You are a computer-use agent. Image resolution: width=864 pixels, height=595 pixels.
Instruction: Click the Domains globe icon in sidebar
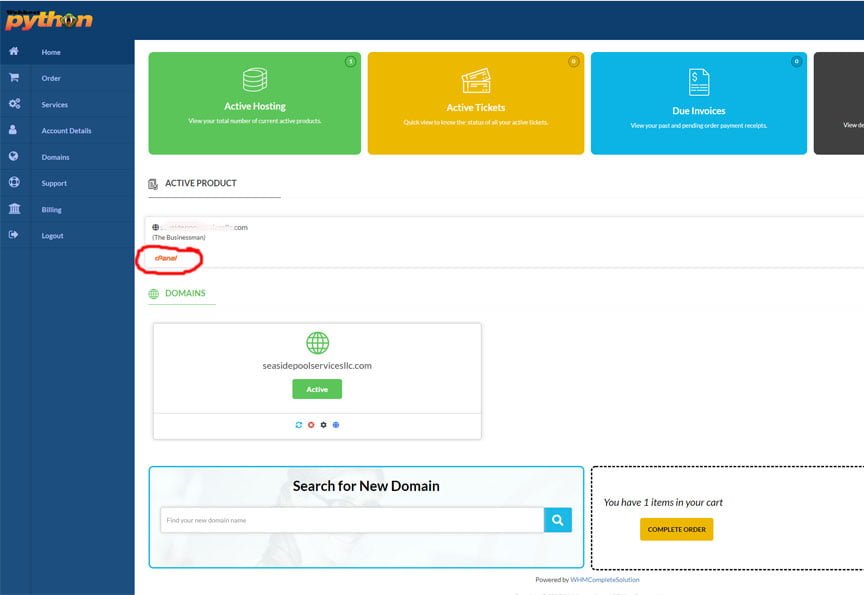tap(14, 156)
